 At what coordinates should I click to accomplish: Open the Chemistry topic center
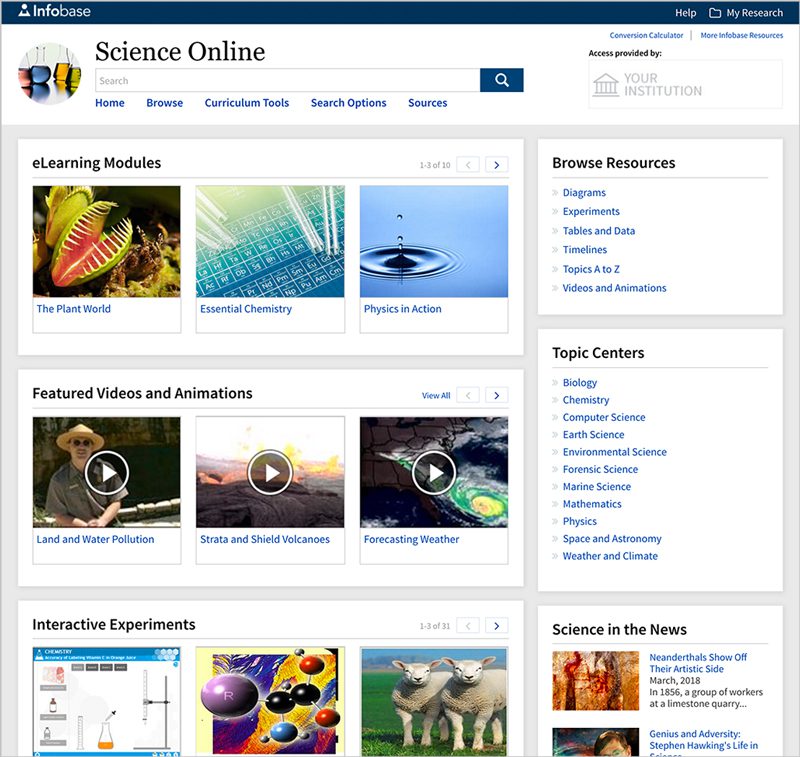click(x=586, y=400)
